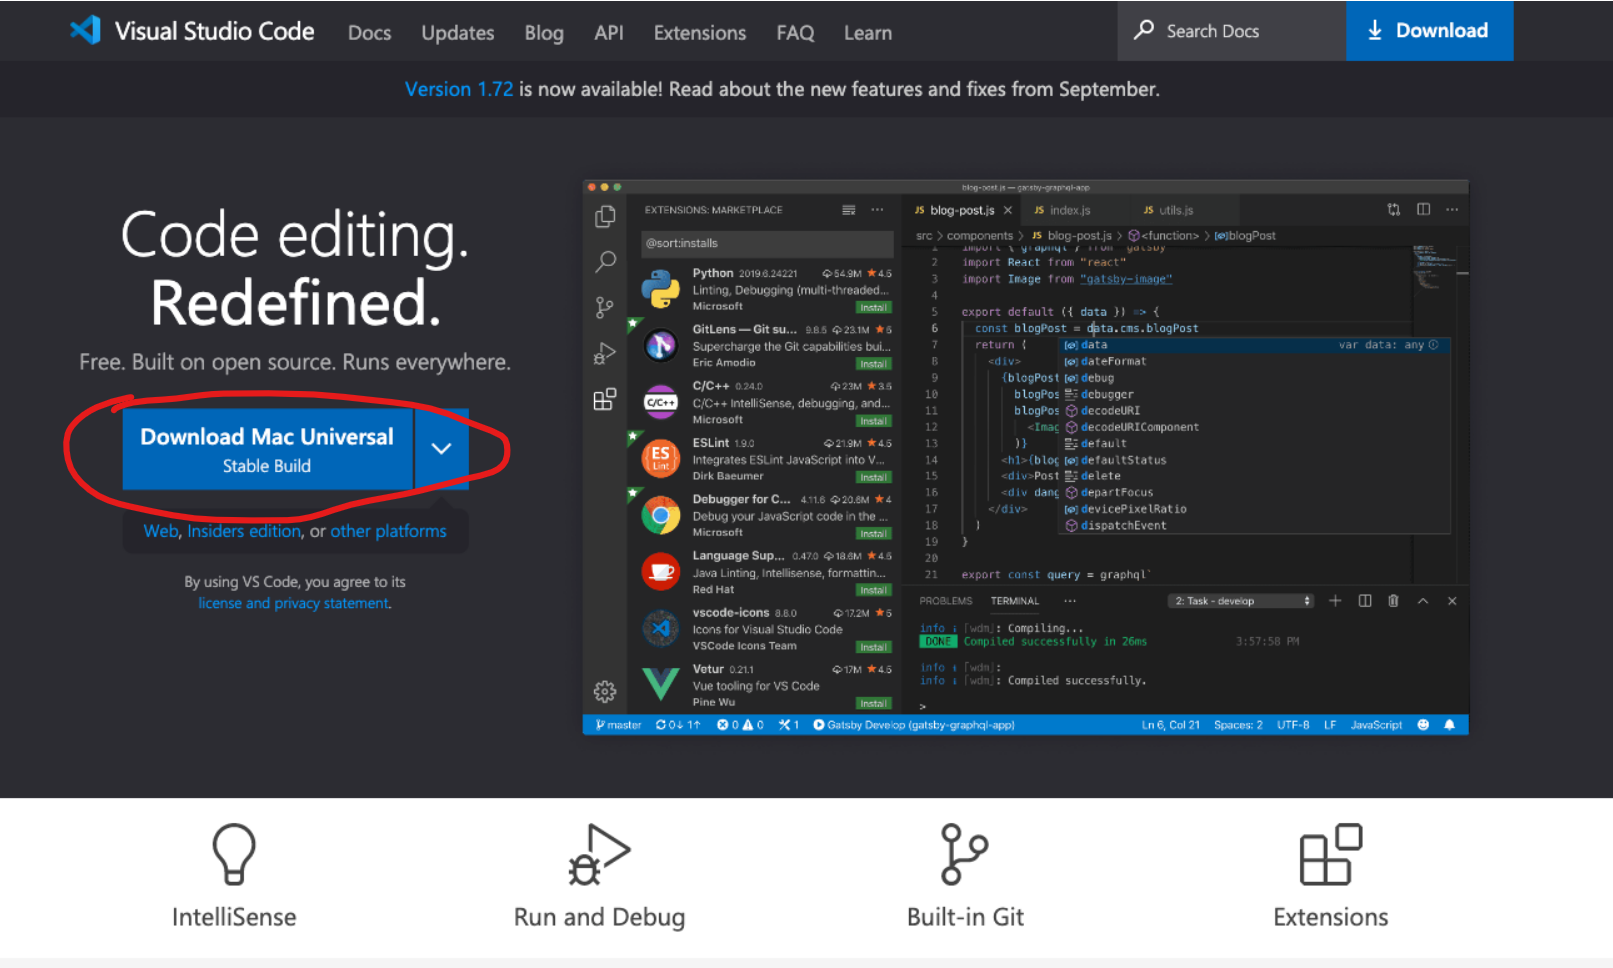Image resolution: width=1613 pixels, height=968 pixels.
Task: Click the Vetur extension icon
Action: 660,685
